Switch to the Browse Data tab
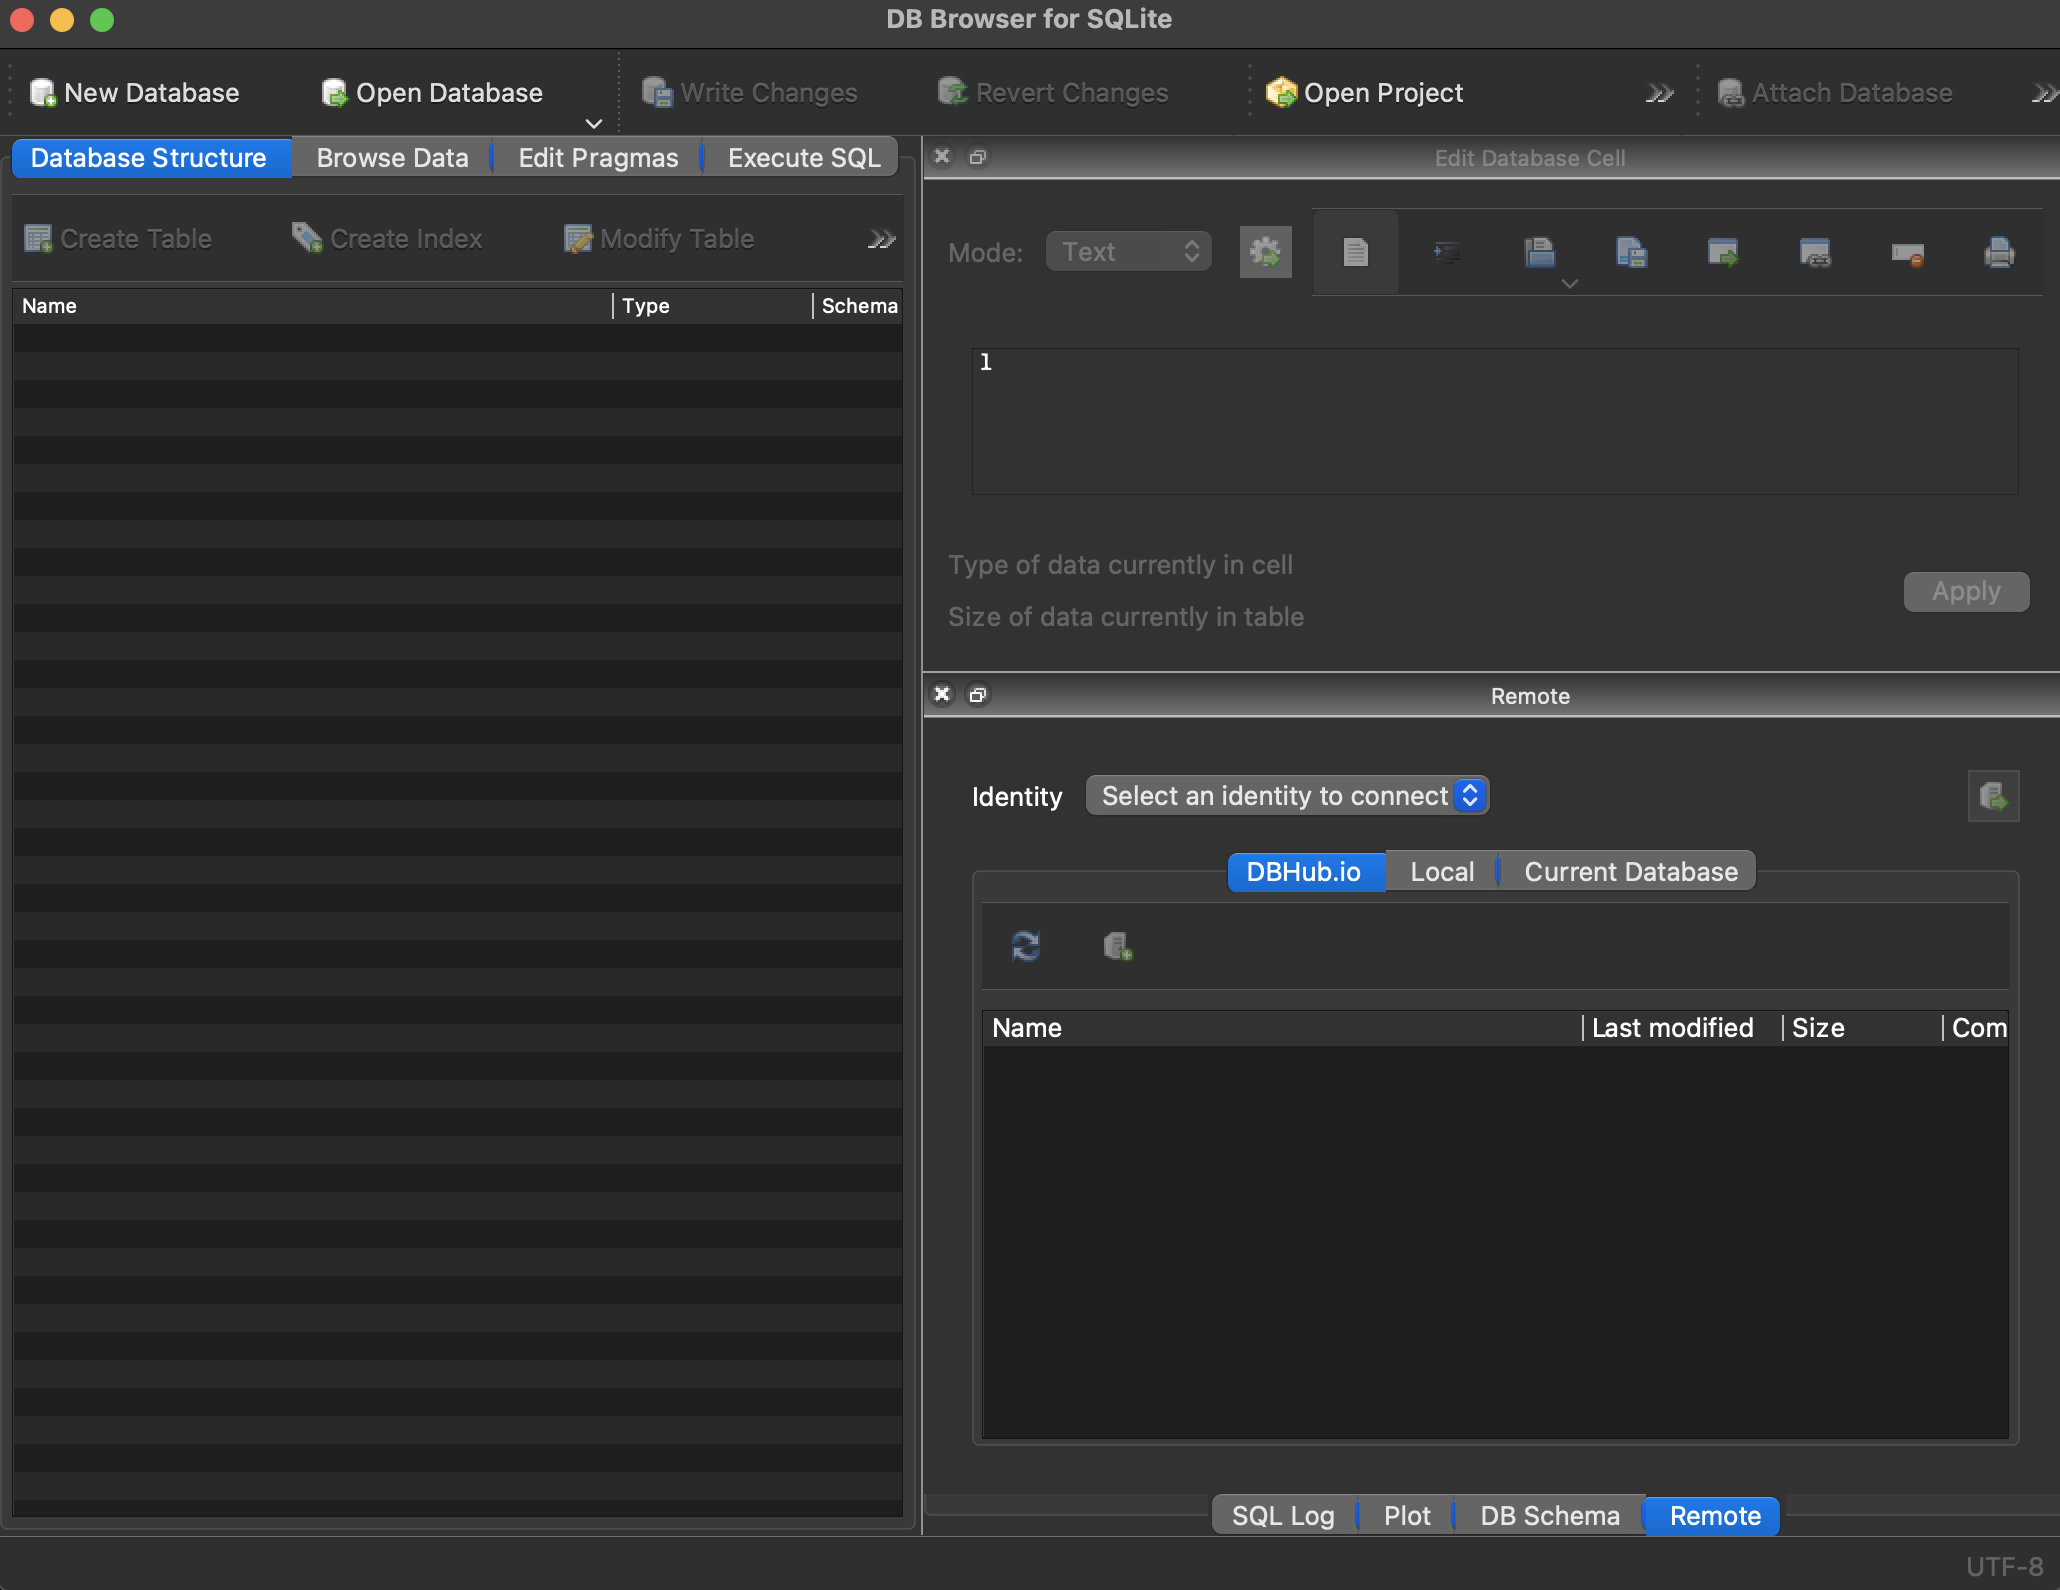The height and width of the screenshot is (1590, 2060). click(392, 158)
